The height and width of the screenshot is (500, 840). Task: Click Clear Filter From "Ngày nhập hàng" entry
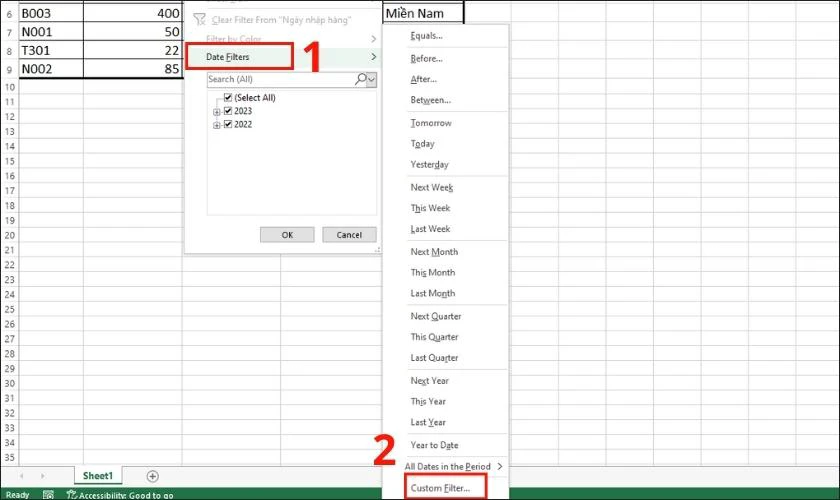pyautogui.click(x=281, y=20)
